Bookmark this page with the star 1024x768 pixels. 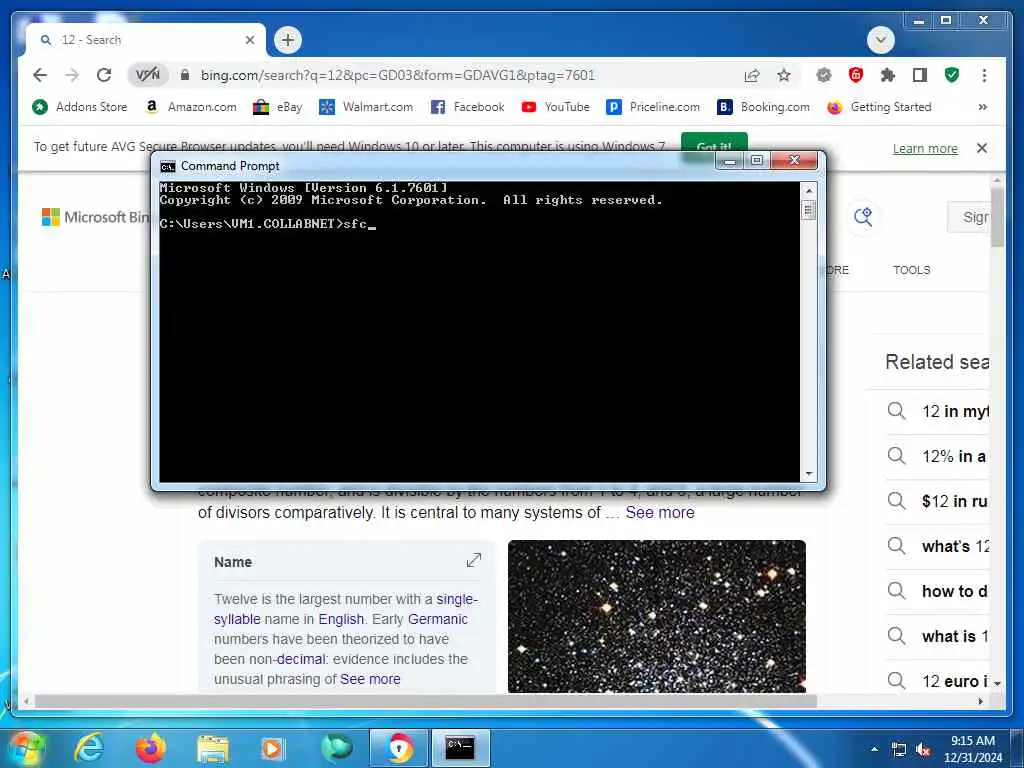[784, 75]
